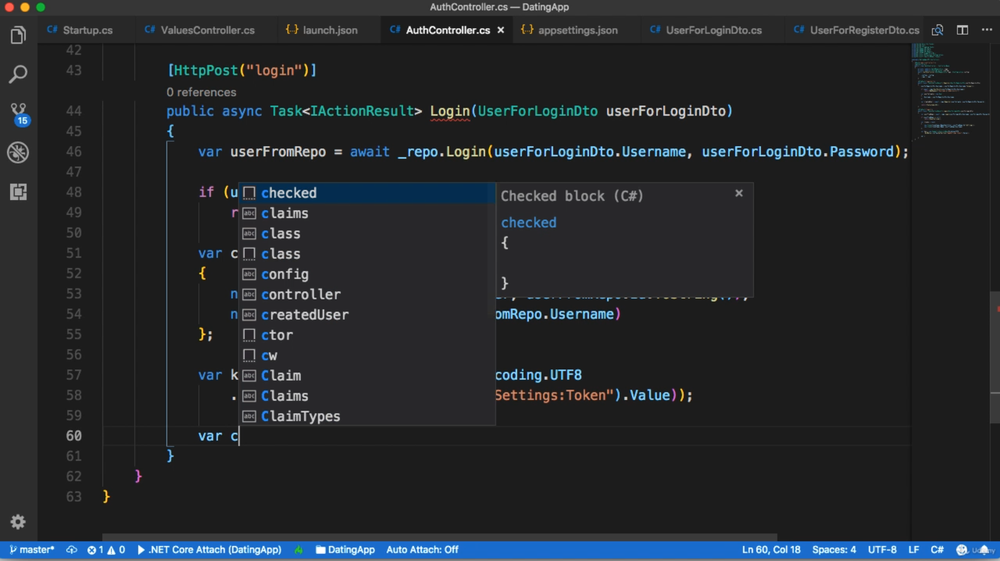Switch to the UserForRegisterDto.cs tab

coord(857,30)
